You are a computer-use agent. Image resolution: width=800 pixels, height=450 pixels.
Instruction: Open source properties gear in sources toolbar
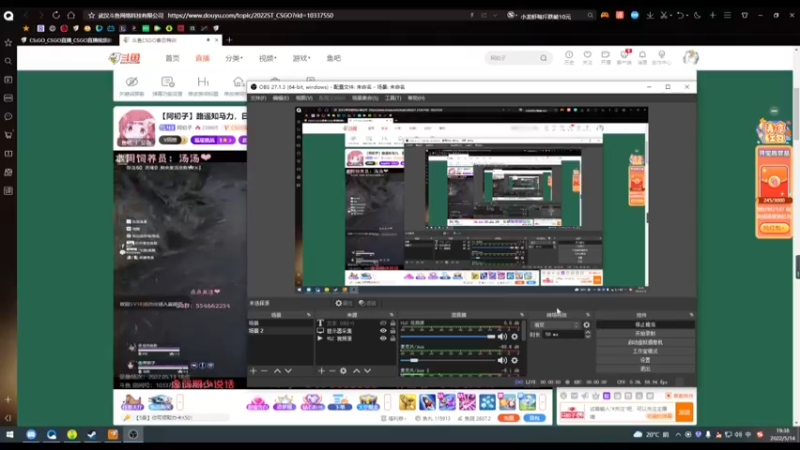point(343,371)
